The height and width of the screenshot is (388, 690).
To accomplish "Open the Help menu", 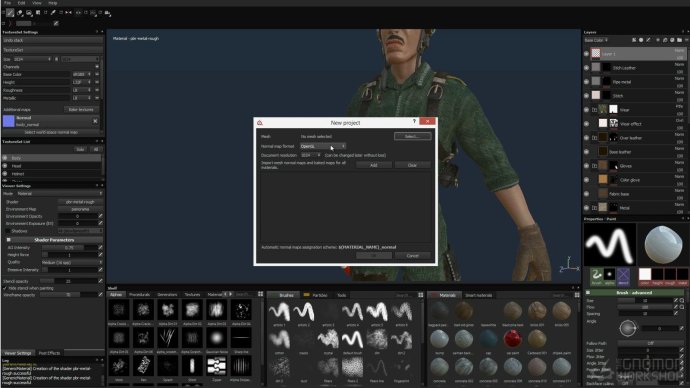I will click(52, 3).
